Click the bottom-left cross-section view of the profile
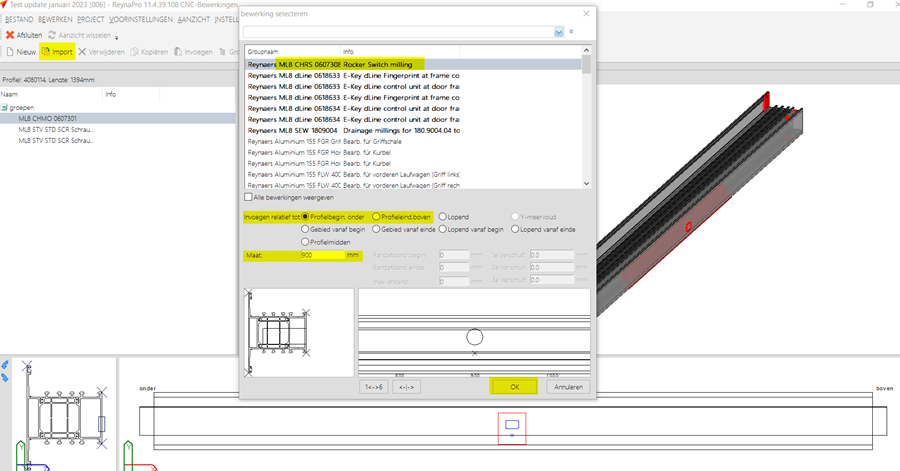The image size is (900, 471). pyautogui.click(x=63, y=413)
